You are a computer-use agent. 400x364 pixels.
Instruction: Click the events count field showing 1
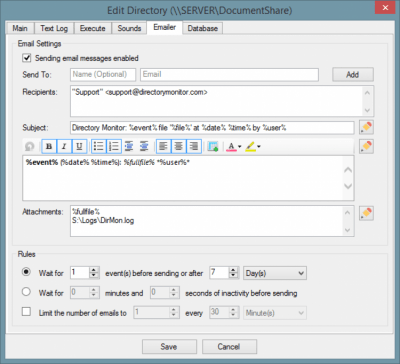point(80,273)
